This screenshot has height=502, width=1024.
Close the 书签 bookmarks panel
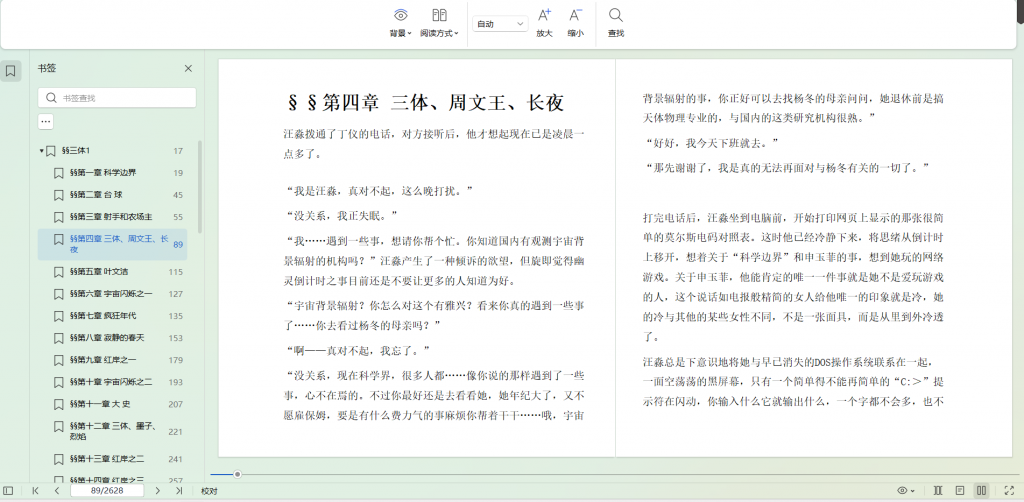point(188,69)
